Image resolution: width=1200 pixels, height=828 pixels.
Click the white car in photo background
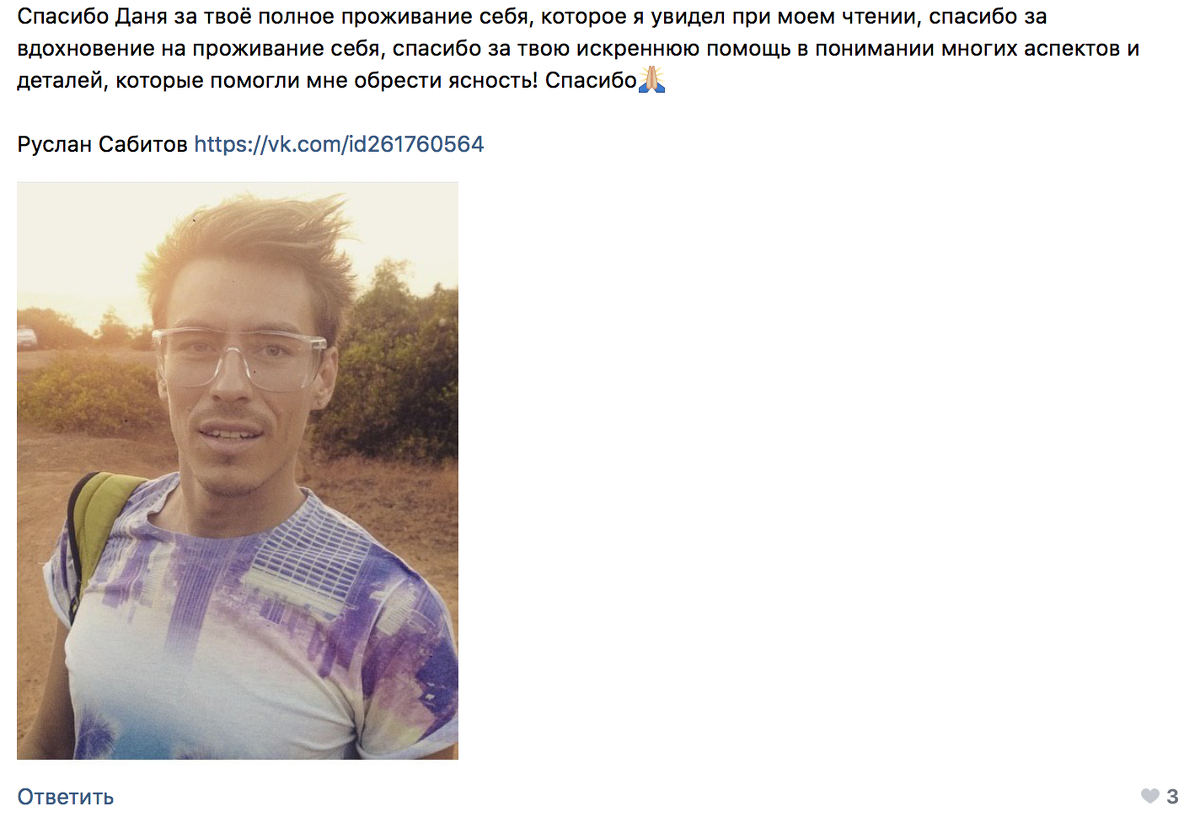point(27,337)
